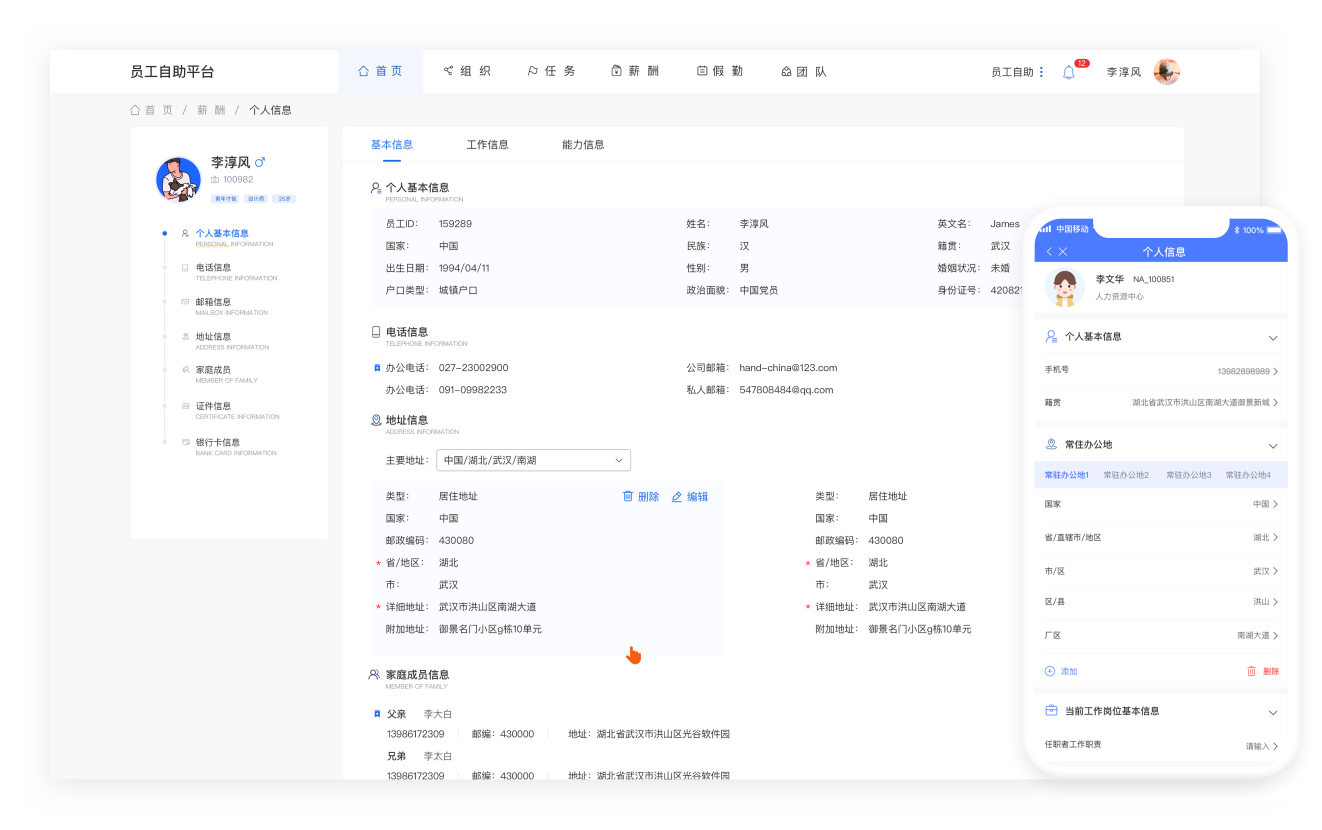Switch to the 能力信息 tab
Image resolution: width=1322 pixels, height=830 pixels.
click(584, 145)
